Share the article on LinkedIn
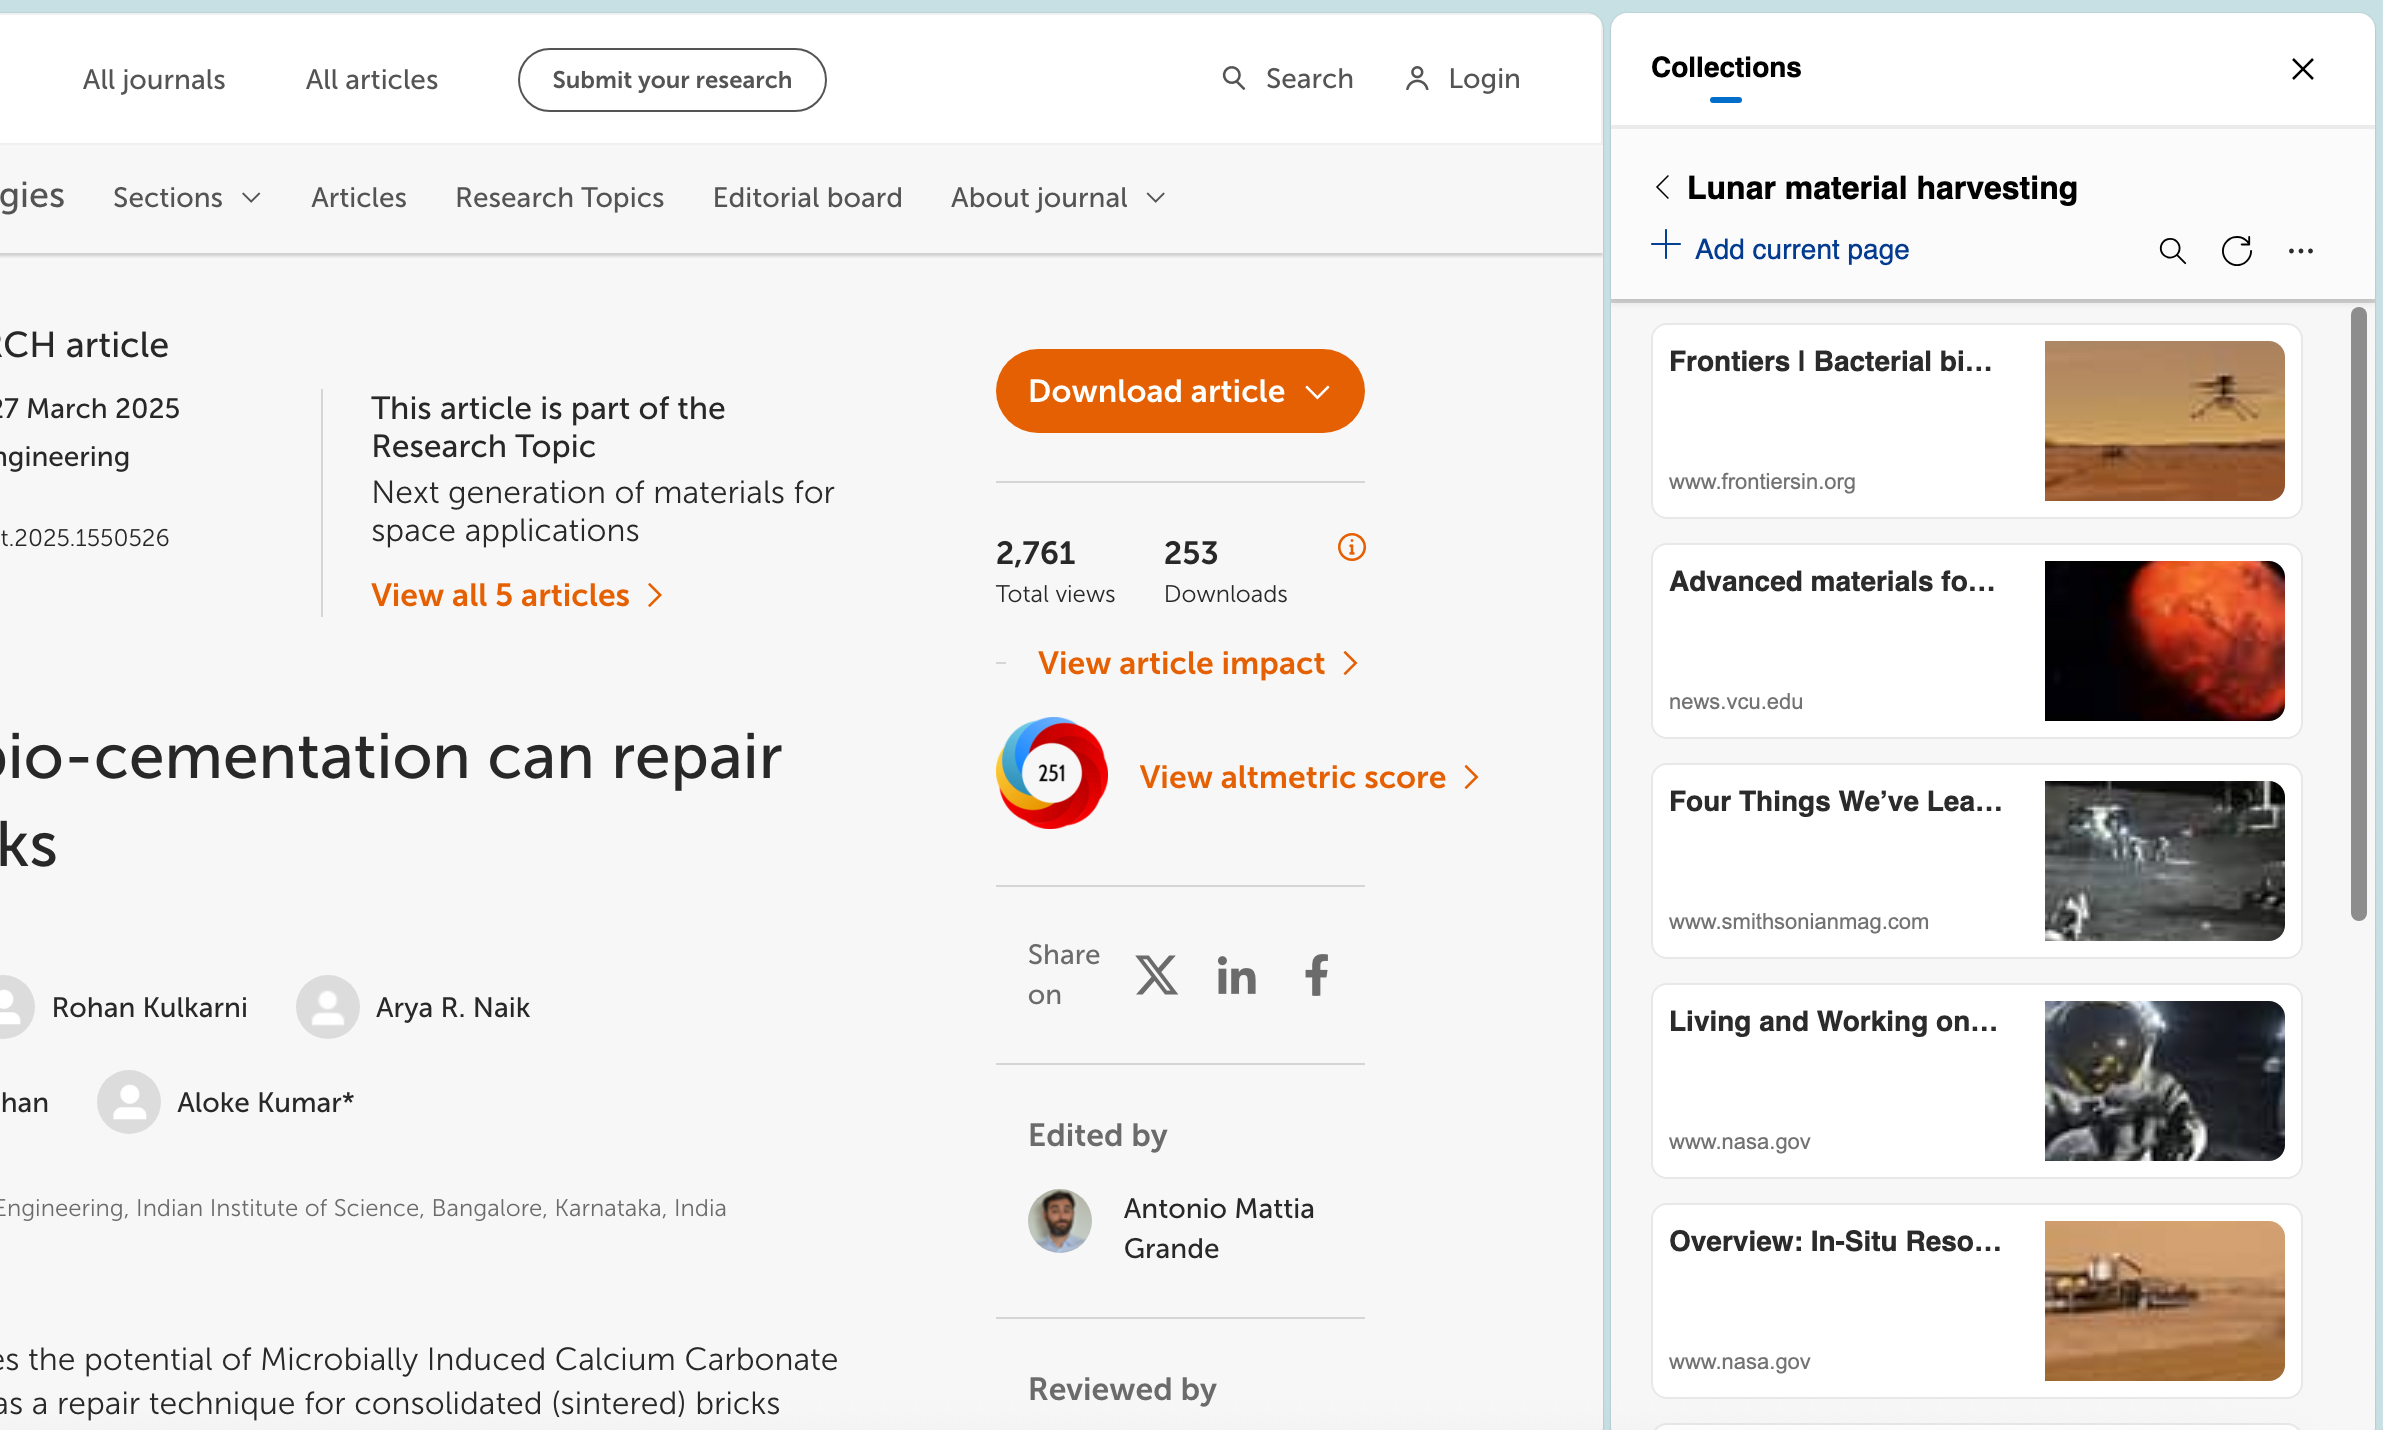Viewport: 2383px width, 1430px height. click(x=1236, y=975)
